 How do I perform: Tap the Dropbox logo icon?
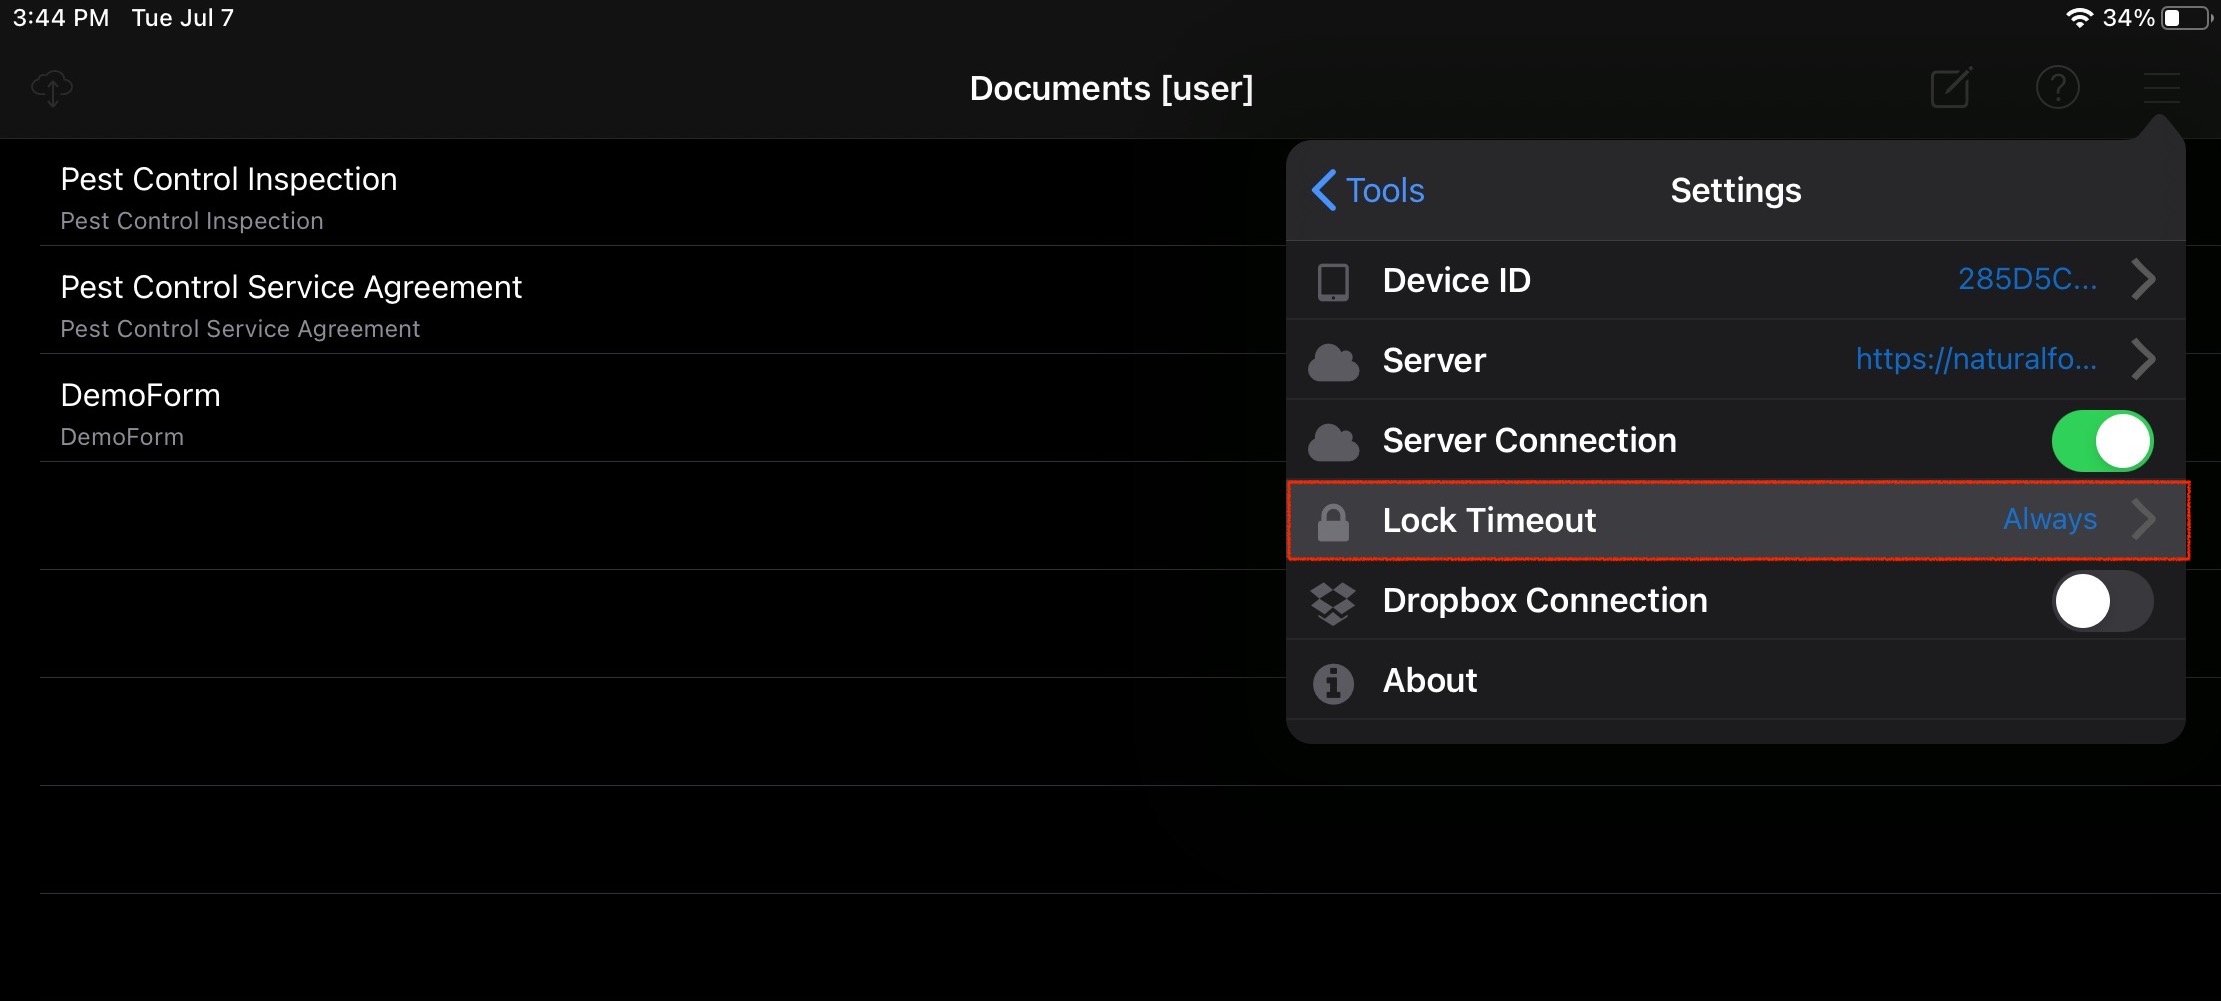point(1333,602)
